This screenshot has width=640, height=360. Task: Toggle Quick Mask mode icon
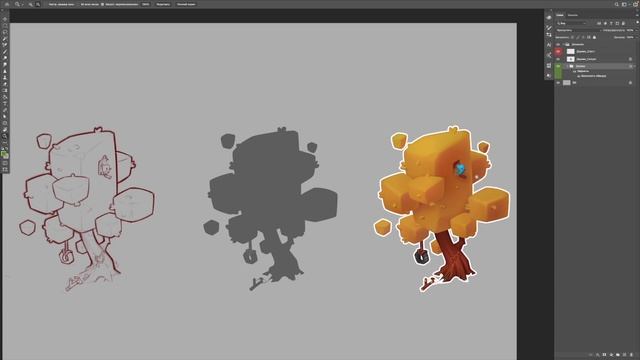point(5,163)
